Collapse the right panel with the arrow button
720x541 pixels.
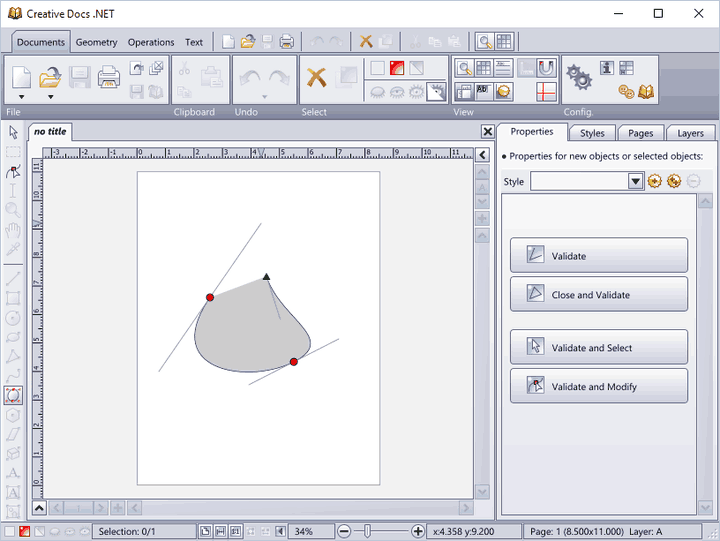482,155
